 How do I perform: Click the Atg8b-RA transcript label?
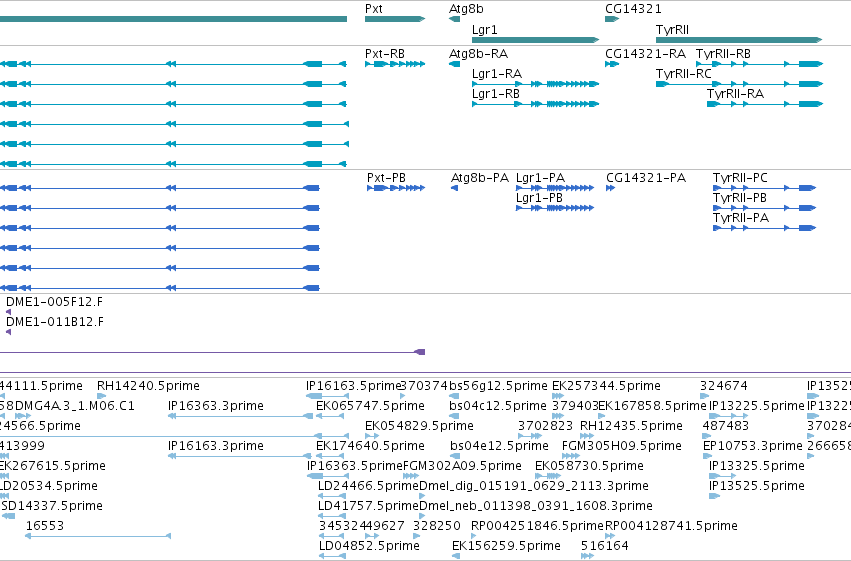[478, 54]
